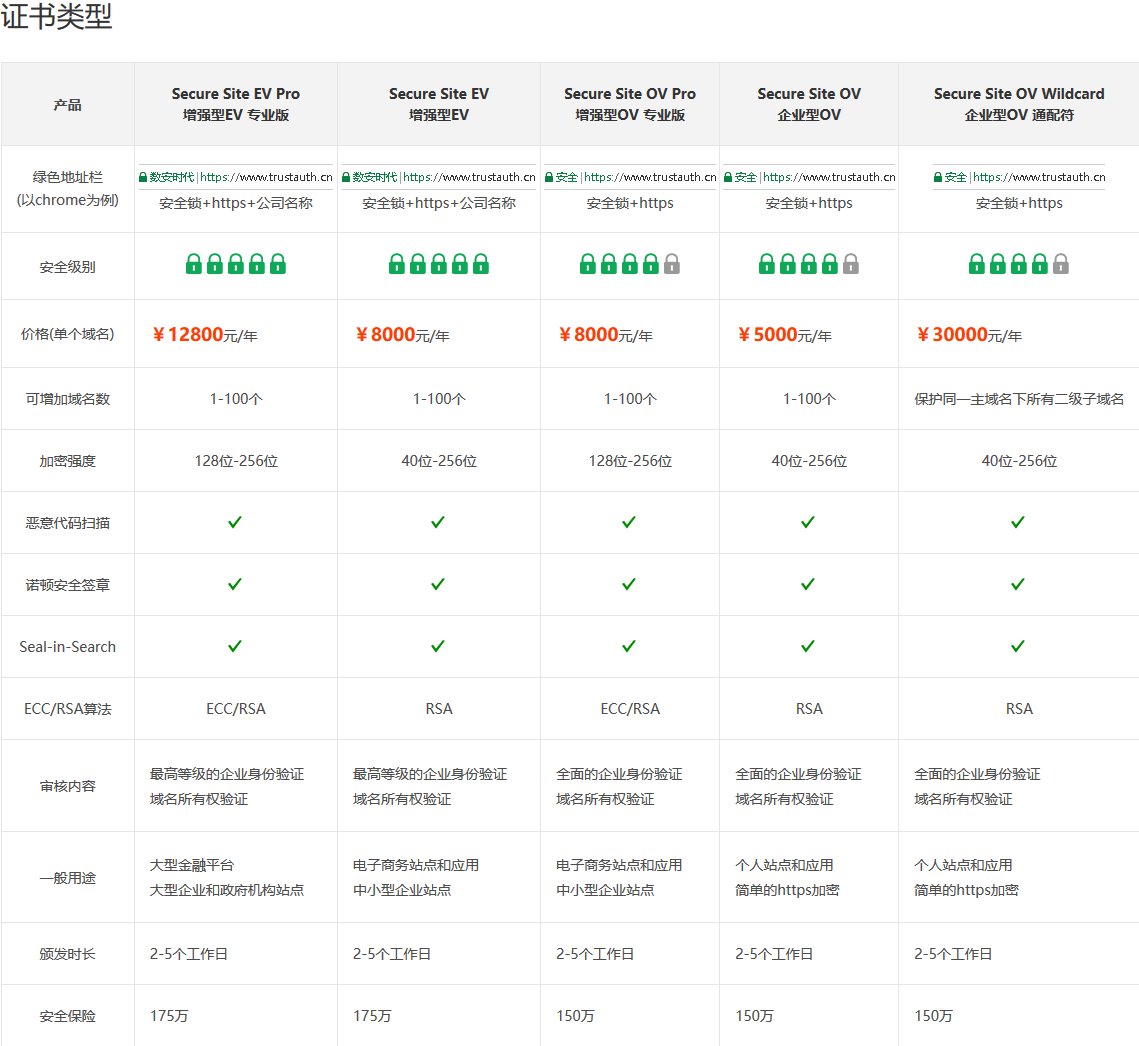Select the Secure Site OV Wildcard column header
Screen dimensions: 1139x1046
(x=1018, y=104)
